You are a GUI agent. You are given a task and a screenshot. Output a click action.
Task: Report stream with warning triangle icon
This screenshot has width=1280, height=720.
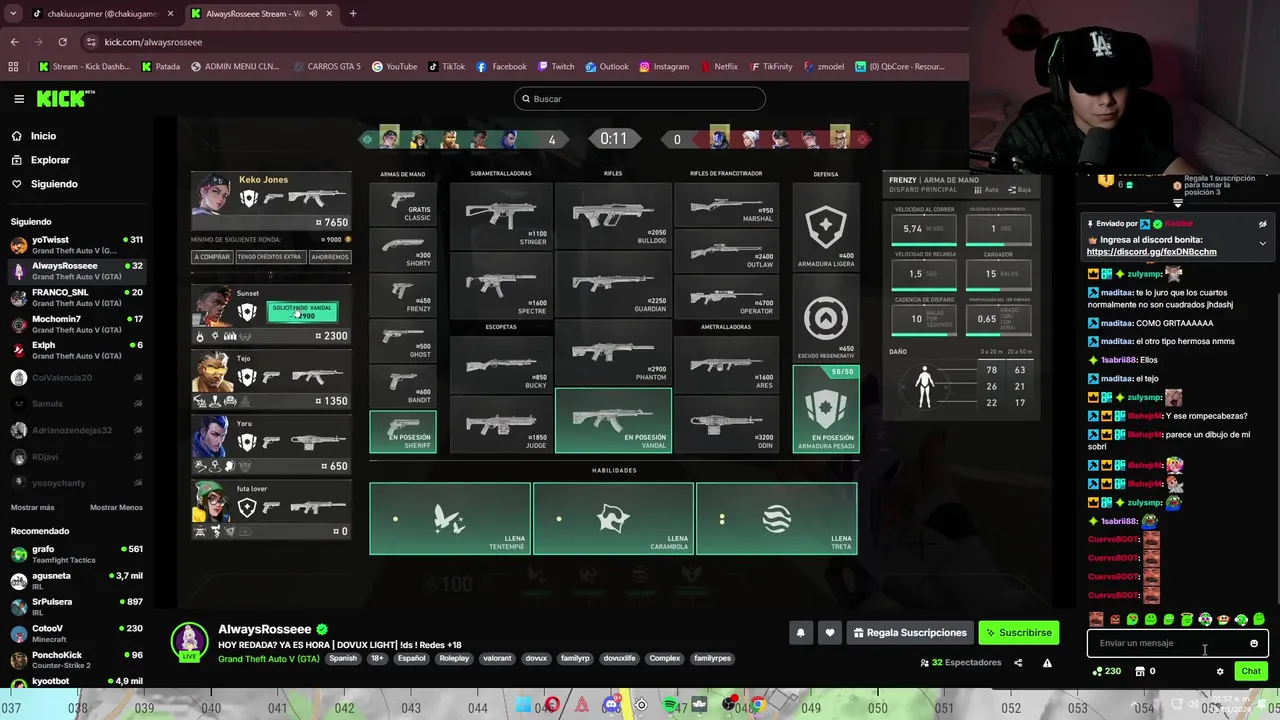click(1047, 662)
